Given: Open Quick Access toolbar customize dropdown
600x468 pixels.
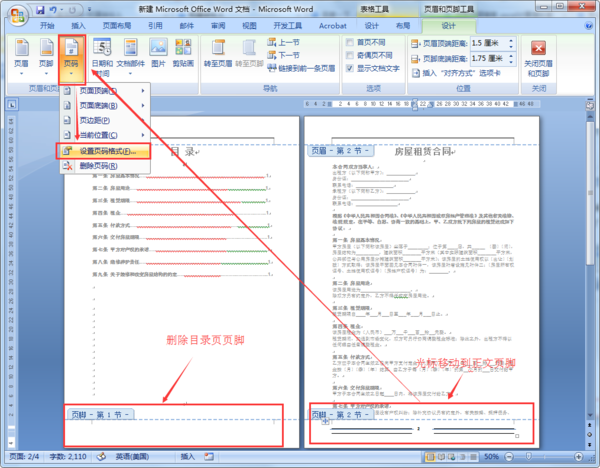Looking at the screenshot, I should [x=90, y=10].
